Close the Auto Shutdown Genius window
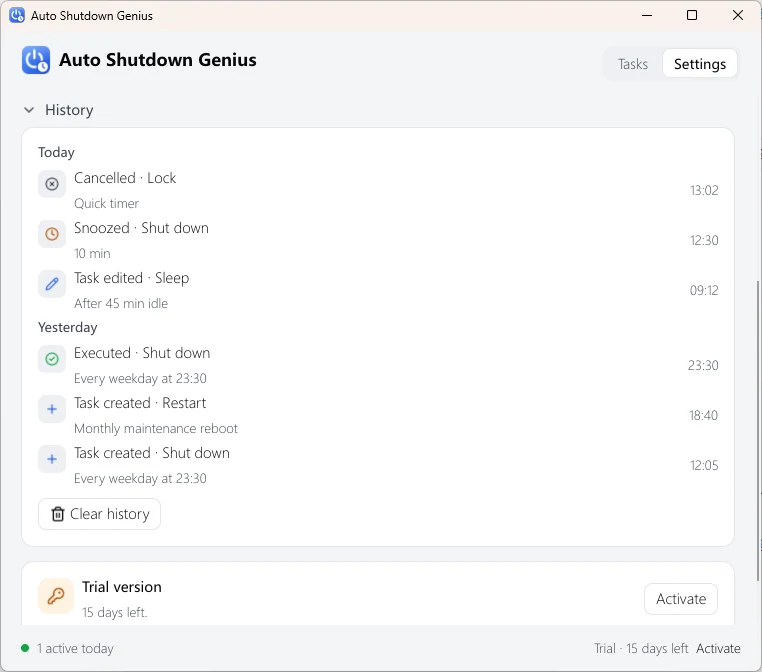The width and height of the screenshot is (762, 672). point(738,16)
